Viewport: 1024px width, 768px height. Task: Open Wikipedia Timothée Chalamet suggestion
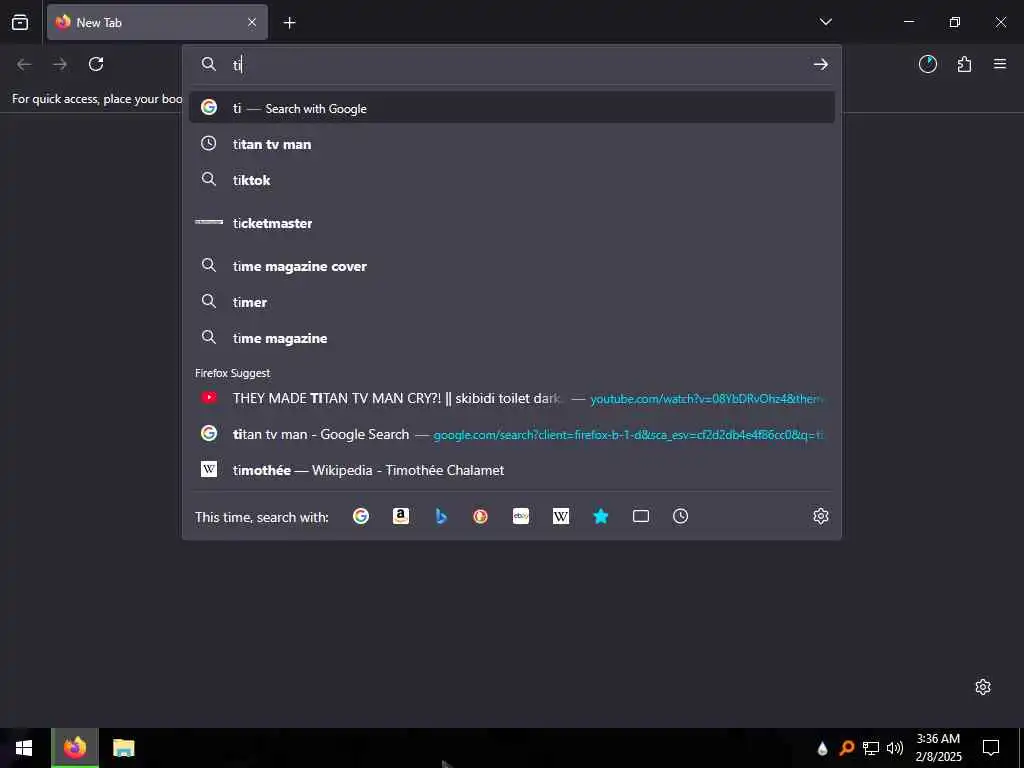point(511,470)
